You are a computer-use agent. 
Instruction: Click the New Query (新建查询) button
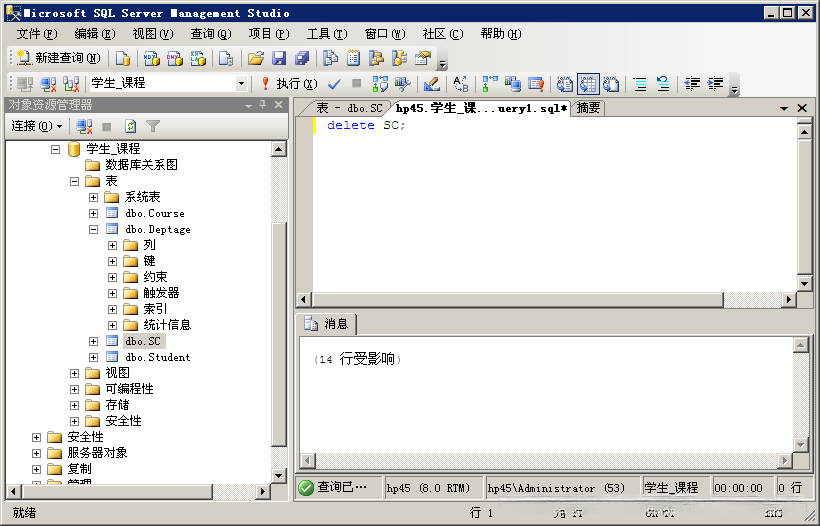click(58, 58)
